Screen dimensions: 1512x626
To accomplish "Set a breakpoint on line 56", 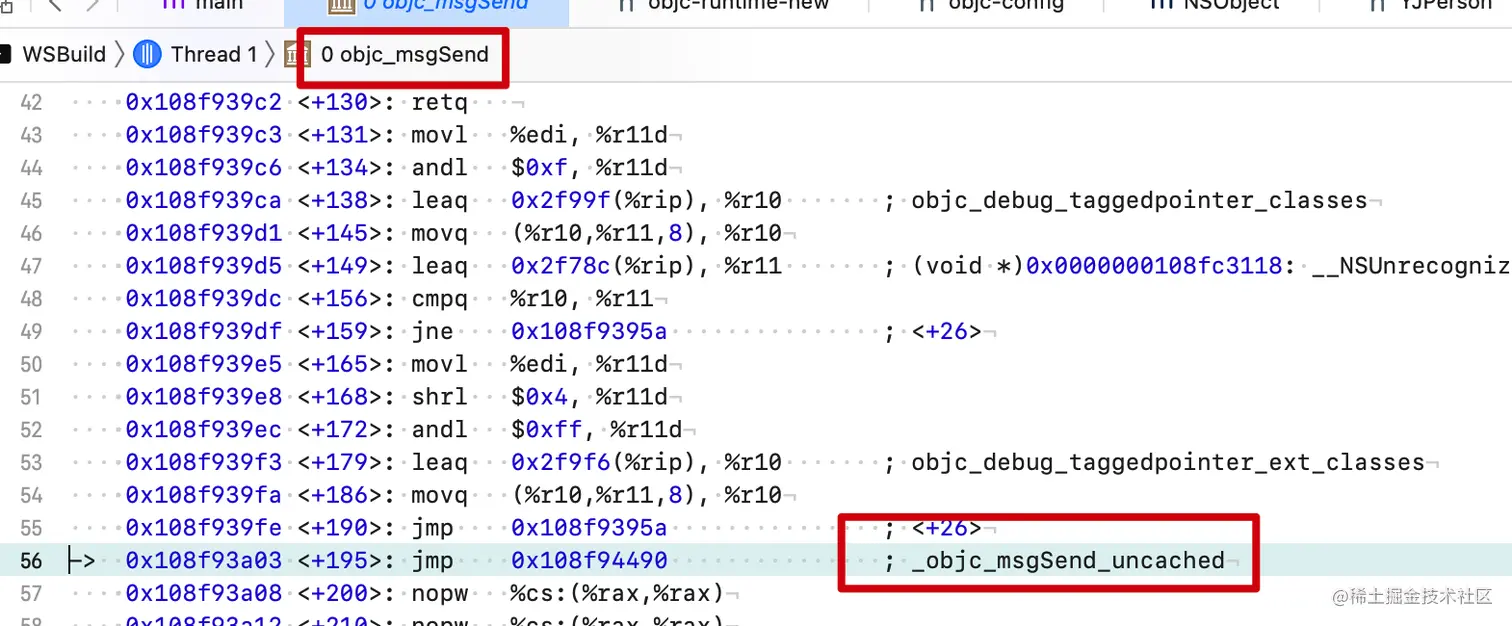I will click(x=31, y=560).
